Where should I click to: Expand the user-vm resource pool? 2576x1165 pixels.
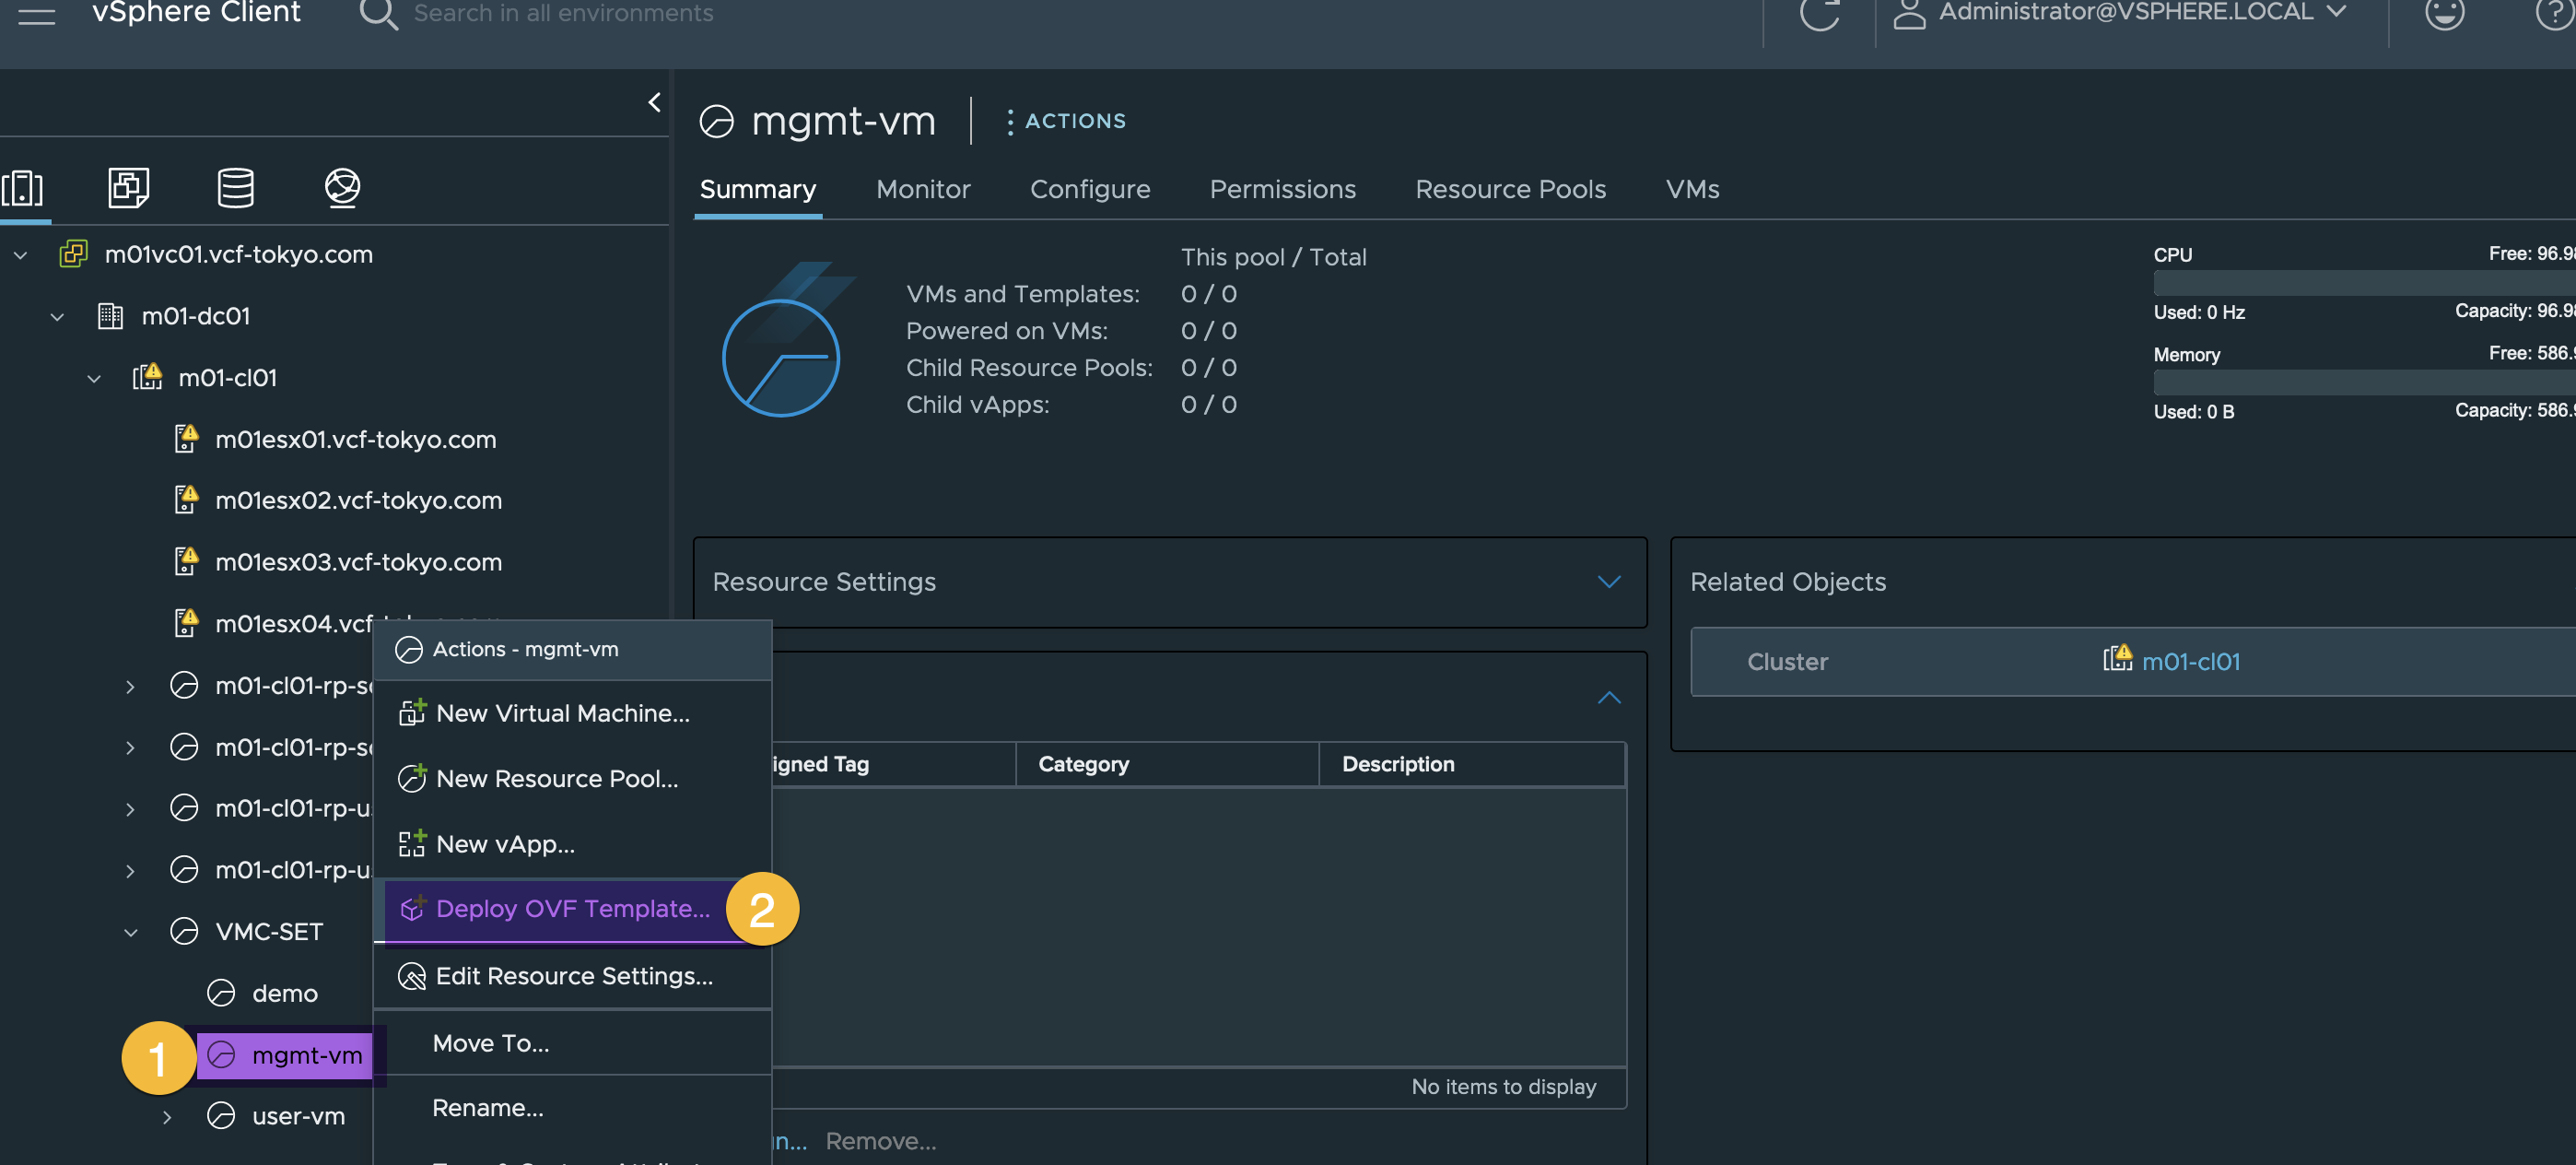[167, 1117]
